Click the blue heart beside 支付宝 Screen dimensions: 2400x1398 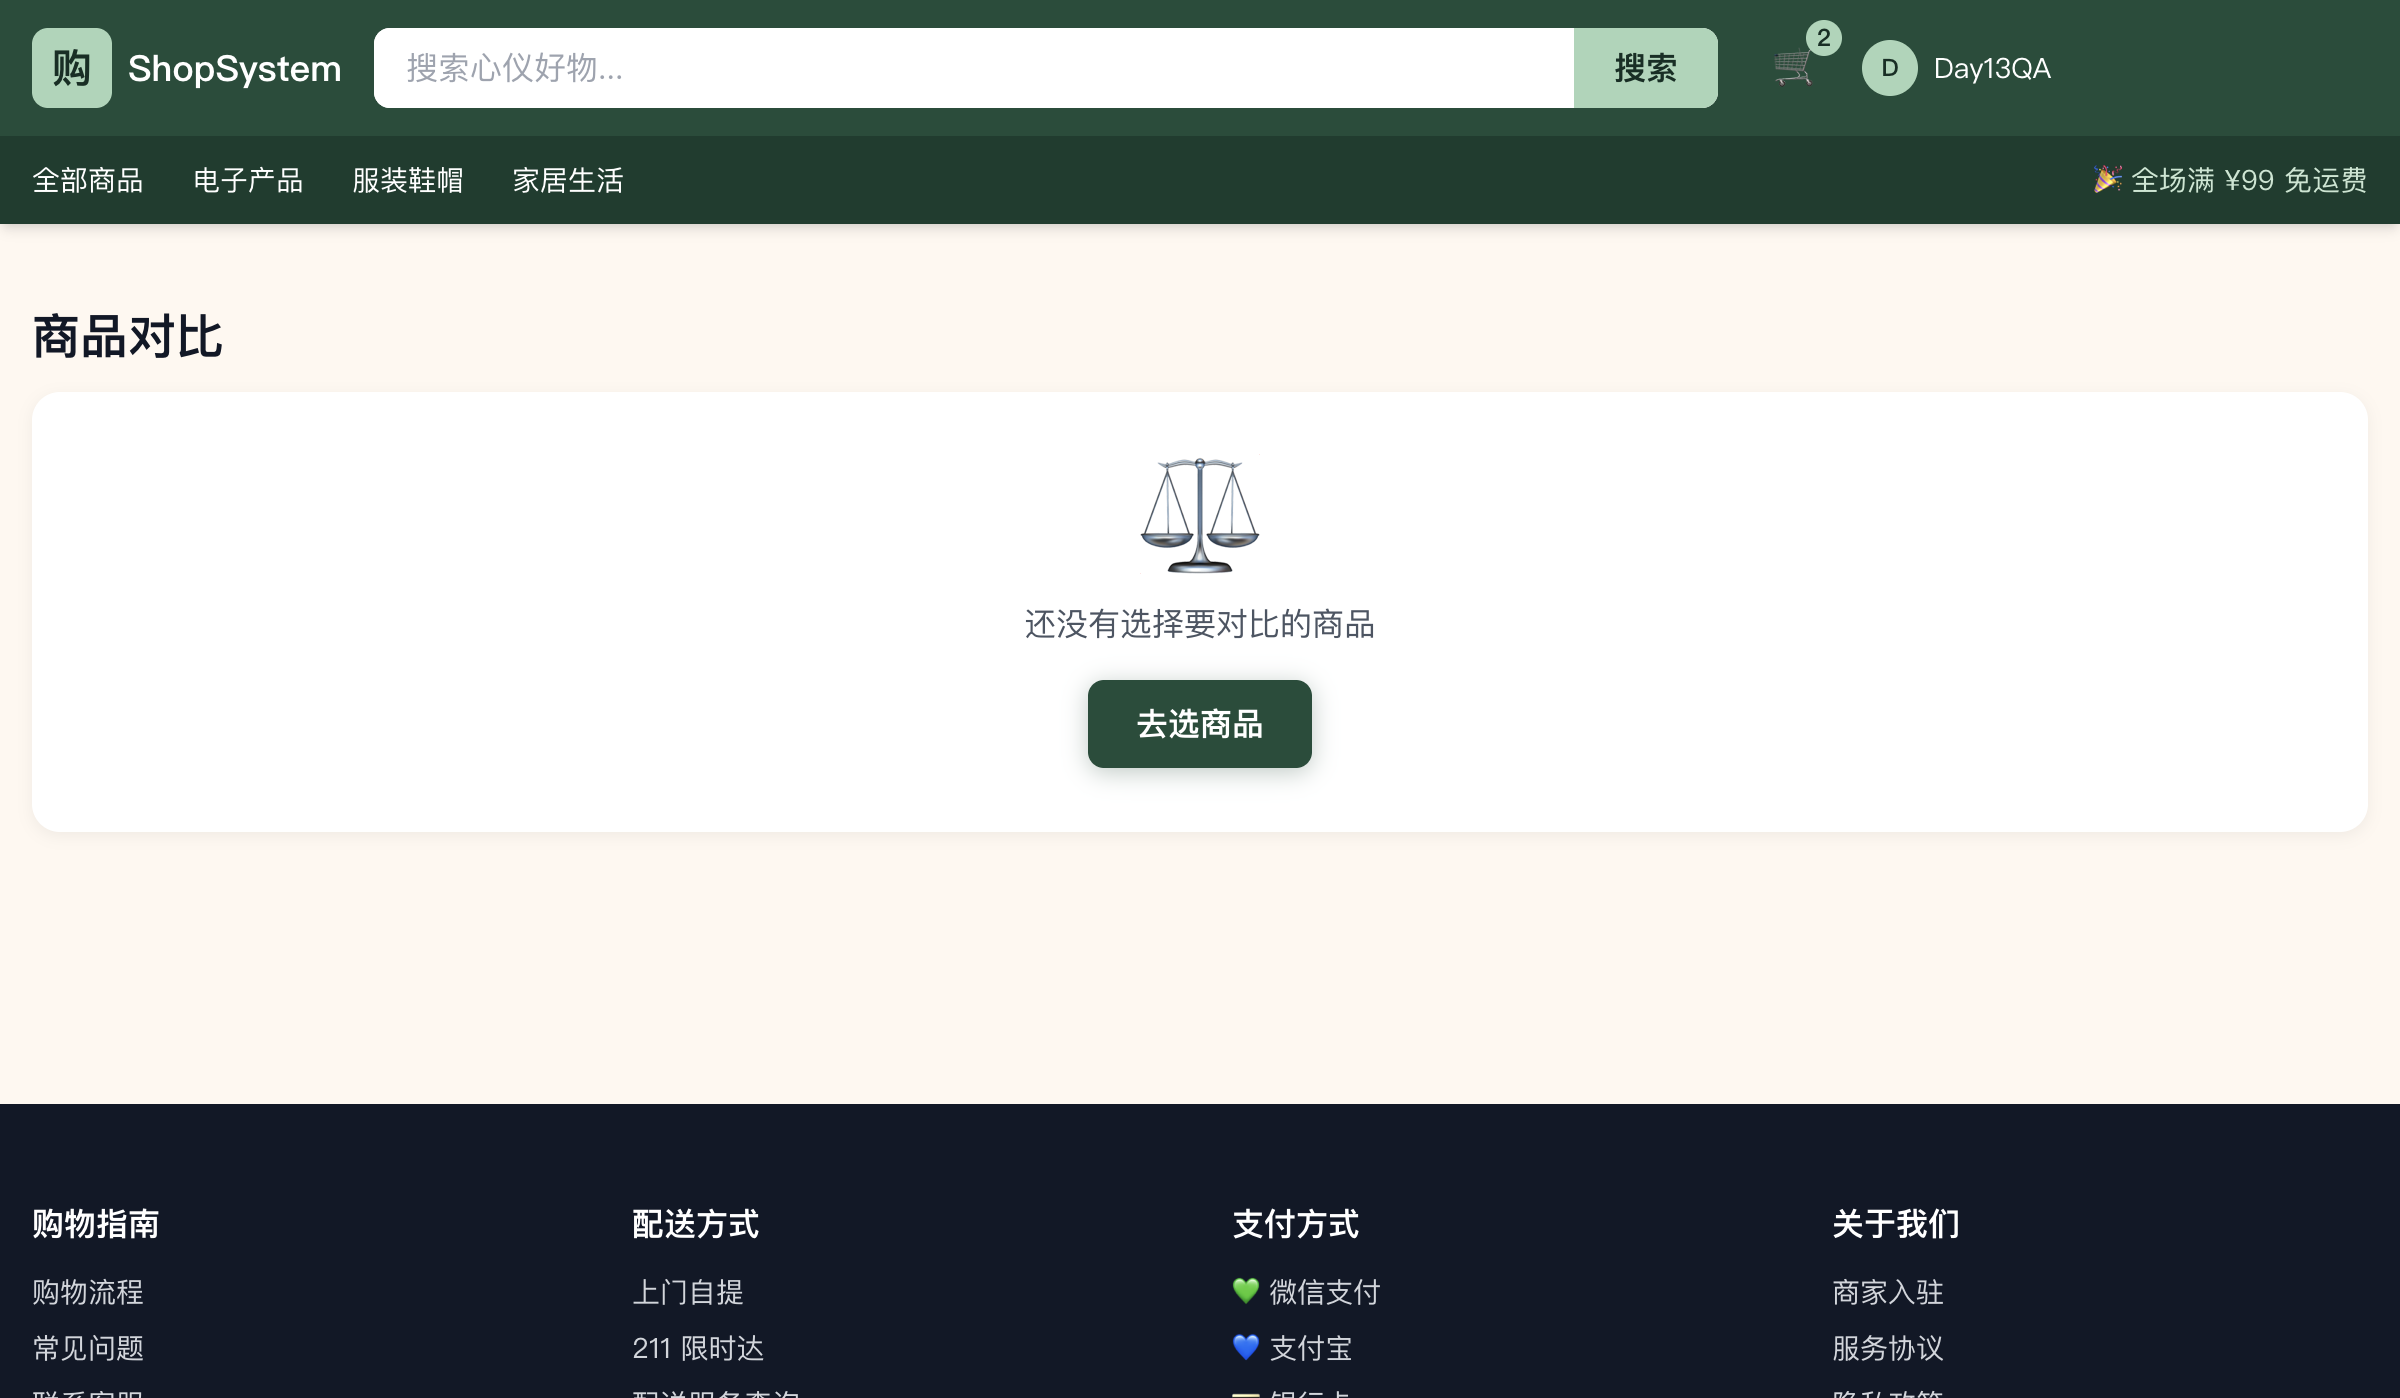(1246, 1347)
